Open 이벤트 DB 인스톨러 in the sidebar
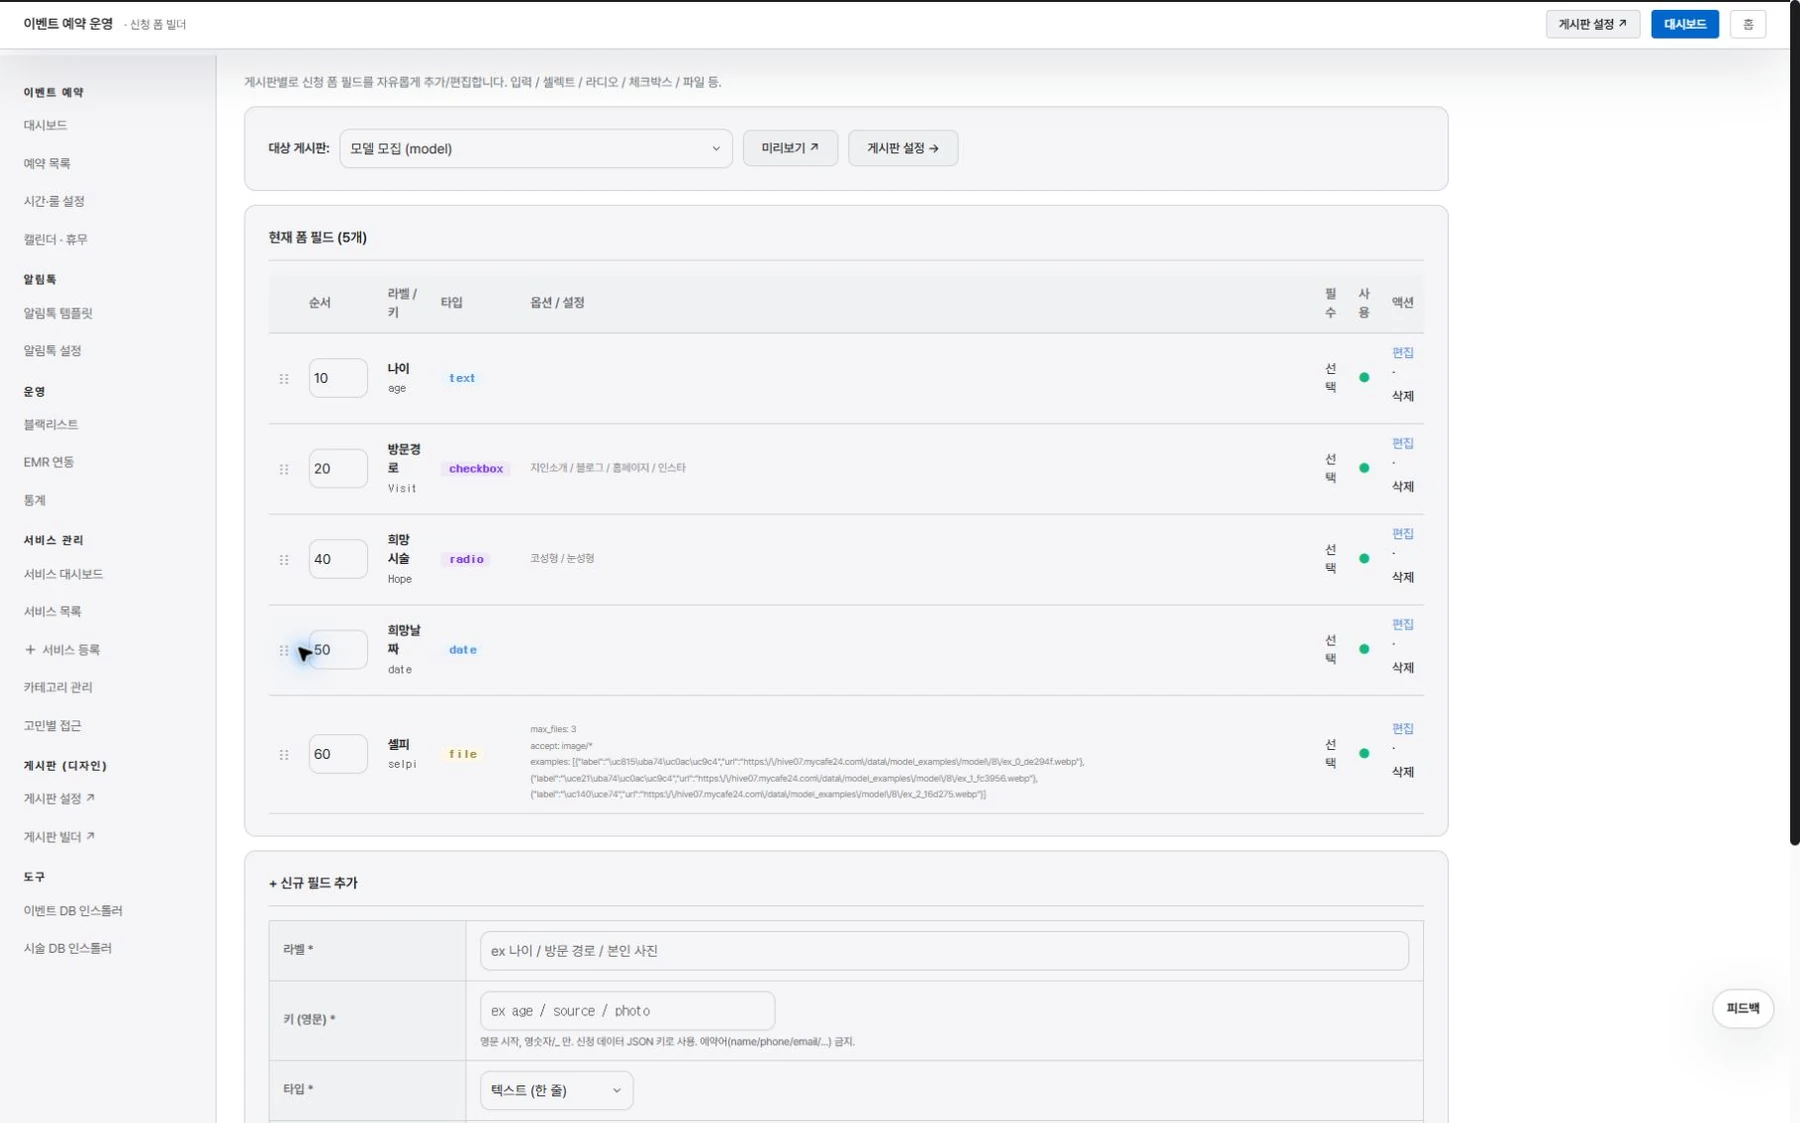This screenshot has width=1800, height=1123. pos(73,911)
